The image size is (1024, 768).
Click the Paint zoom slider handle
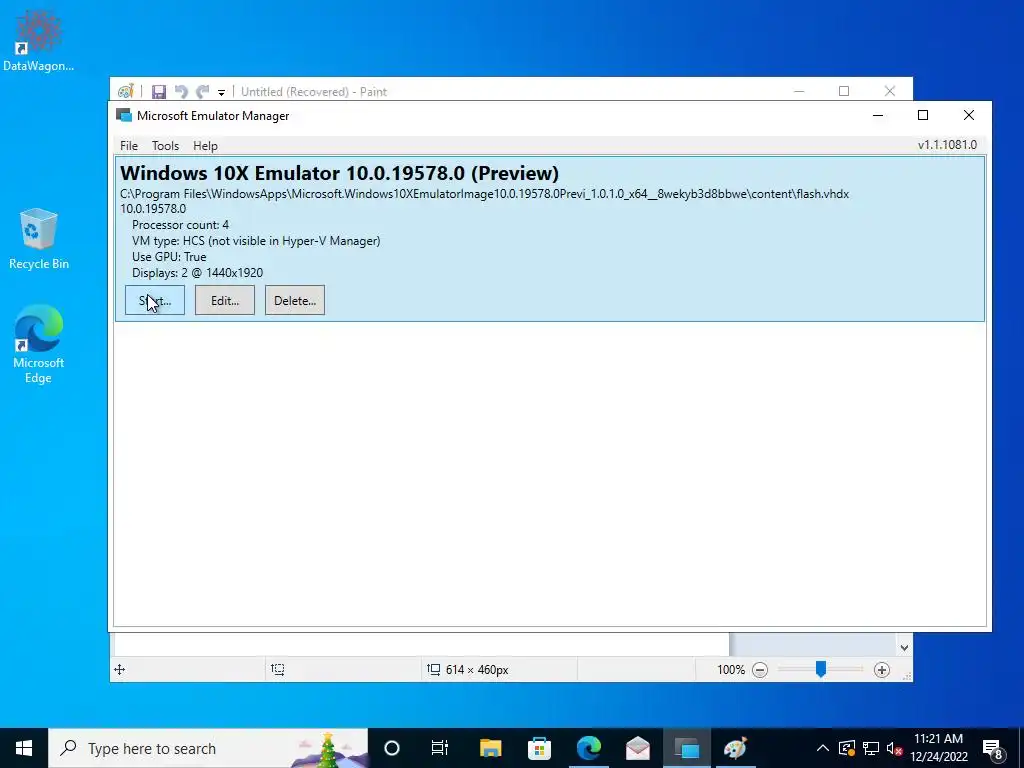click(x=821, y=669)
